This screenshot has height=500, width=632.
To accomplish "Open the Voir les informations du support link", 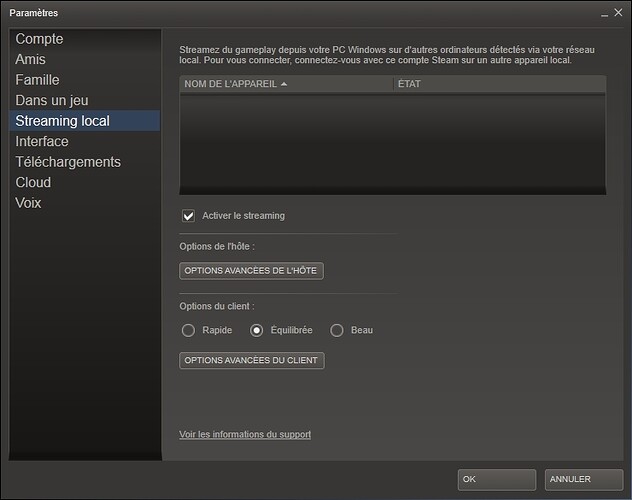I will point(245,435).
